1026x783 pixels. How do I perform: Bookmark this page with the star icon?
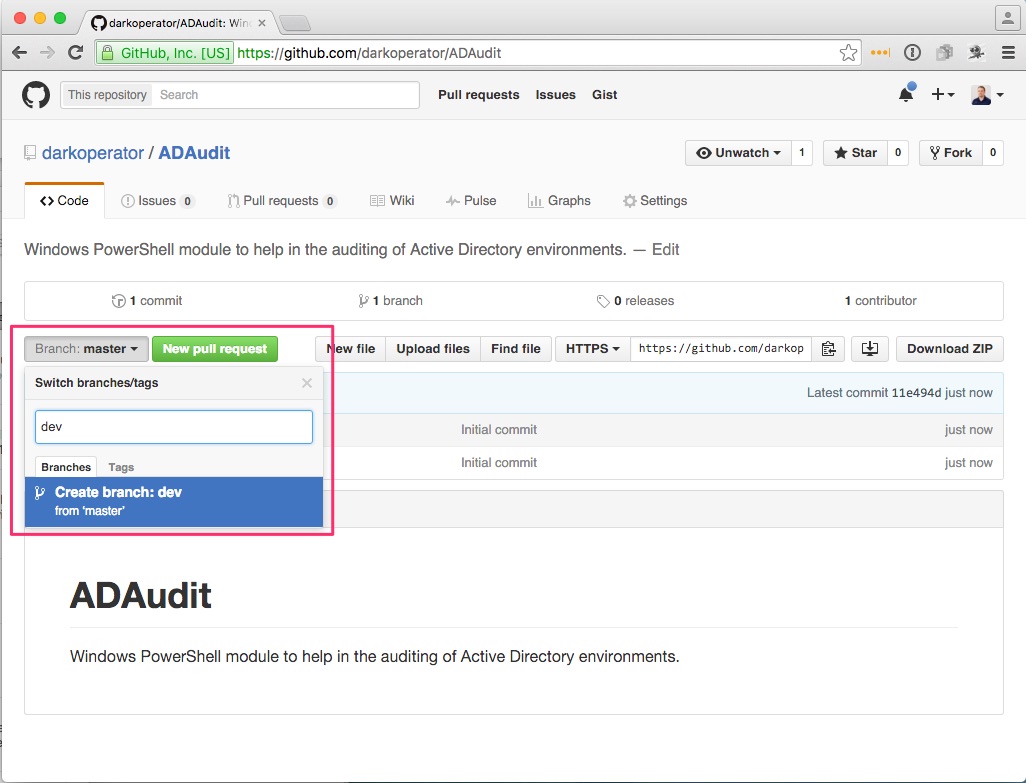[848, 53]
